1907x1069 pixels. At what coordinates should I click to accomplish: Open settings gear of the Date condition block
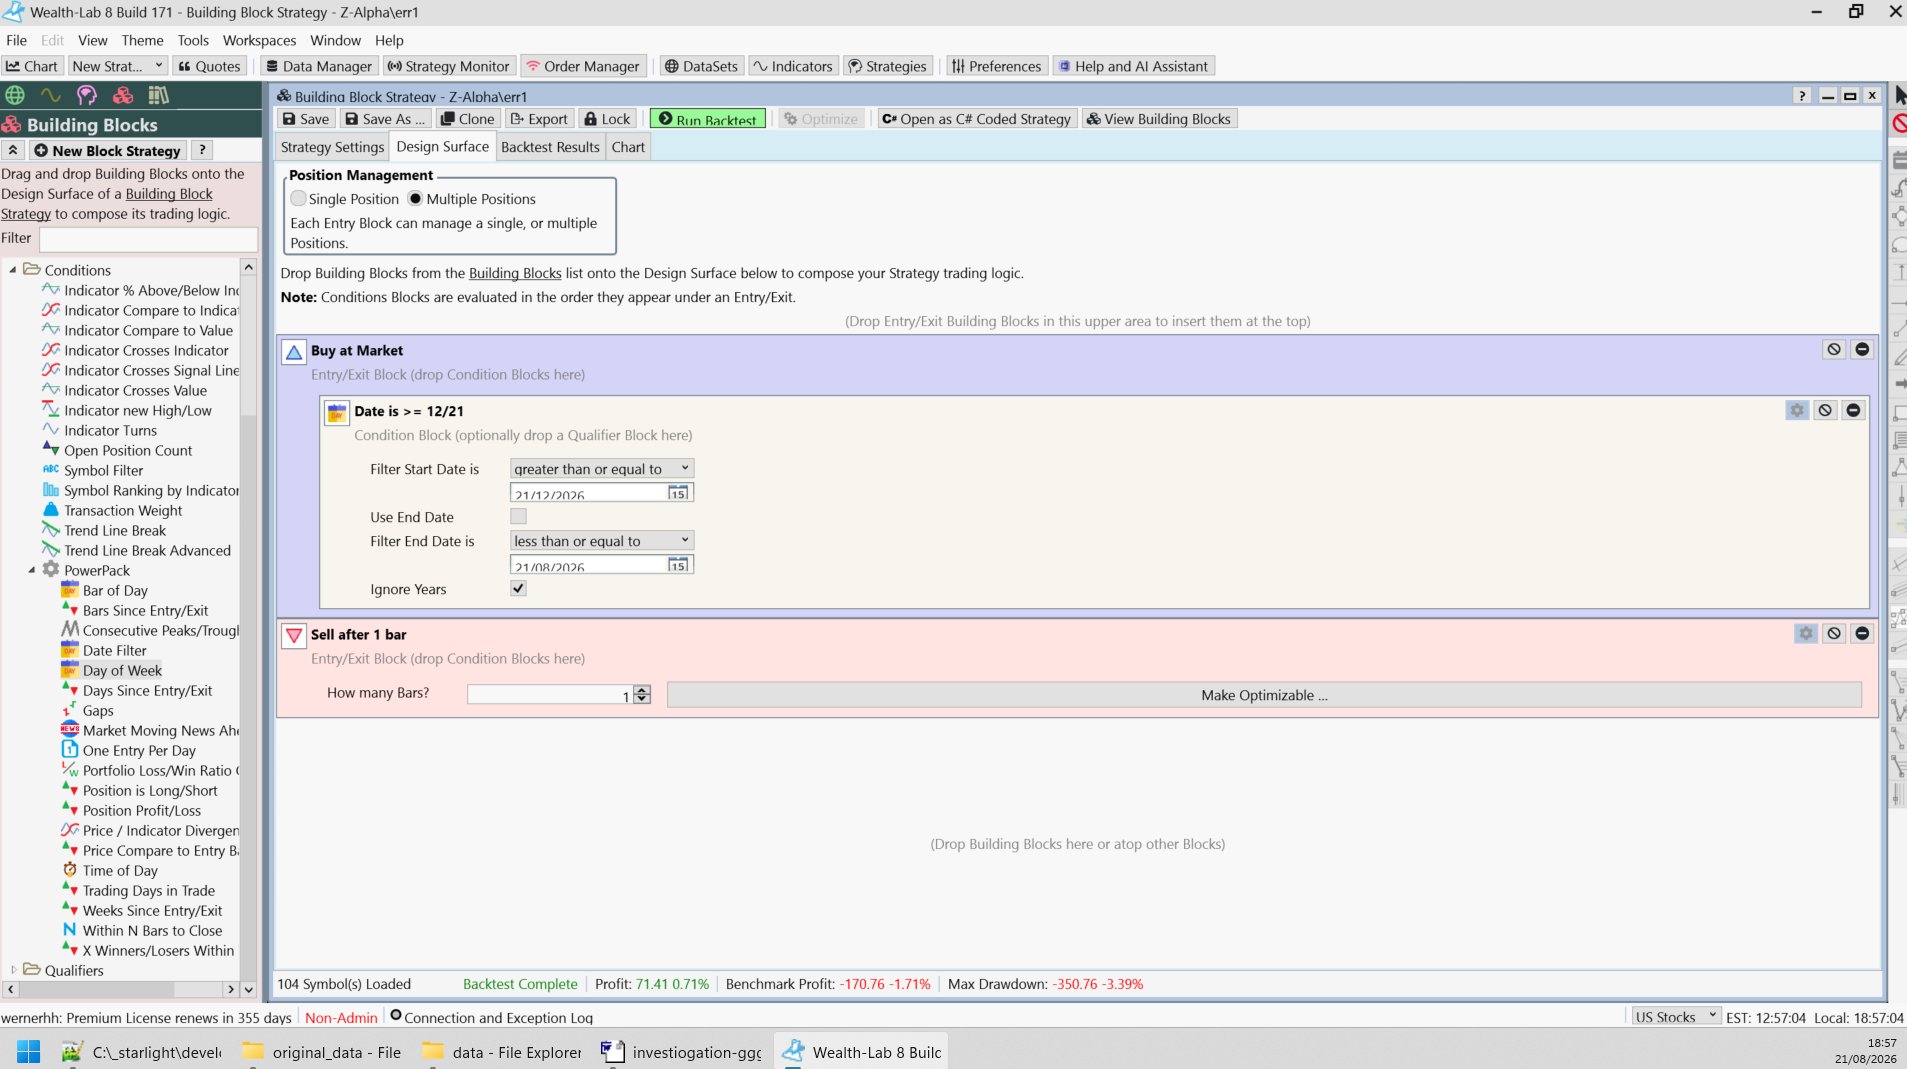pos(1797,410)
